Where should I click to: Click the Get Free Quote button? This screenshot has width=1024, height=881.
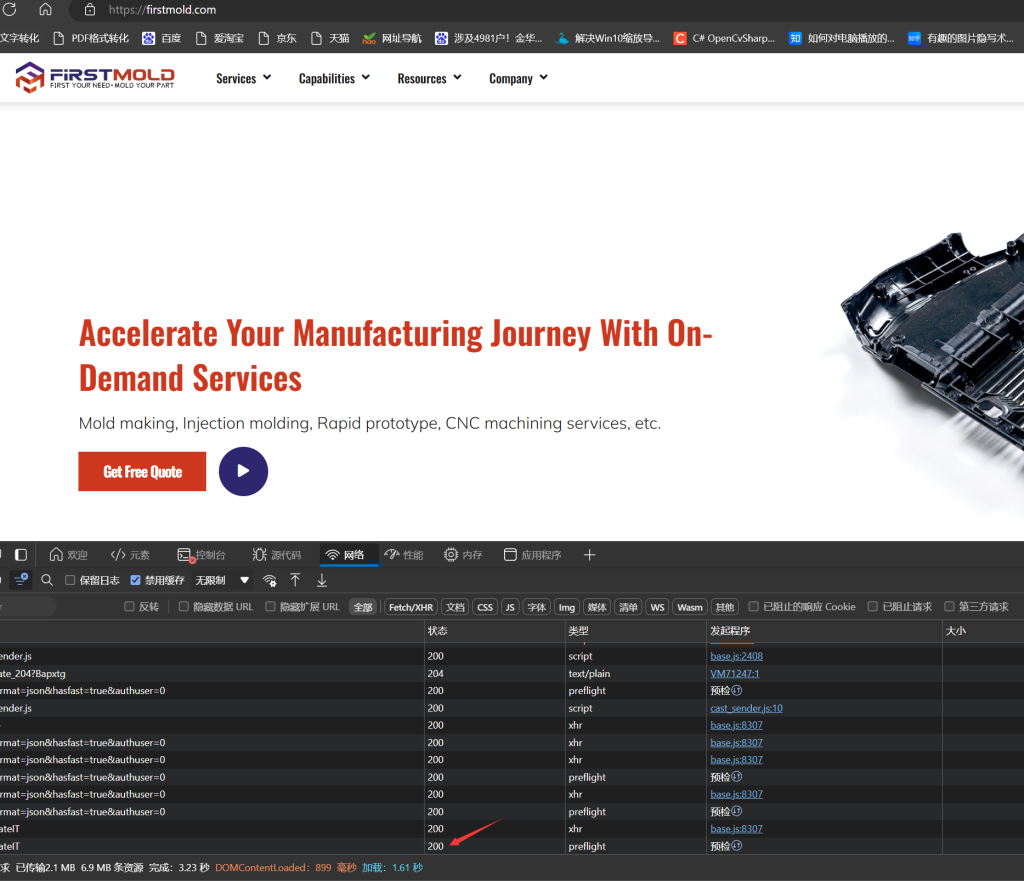click(142, 472)
